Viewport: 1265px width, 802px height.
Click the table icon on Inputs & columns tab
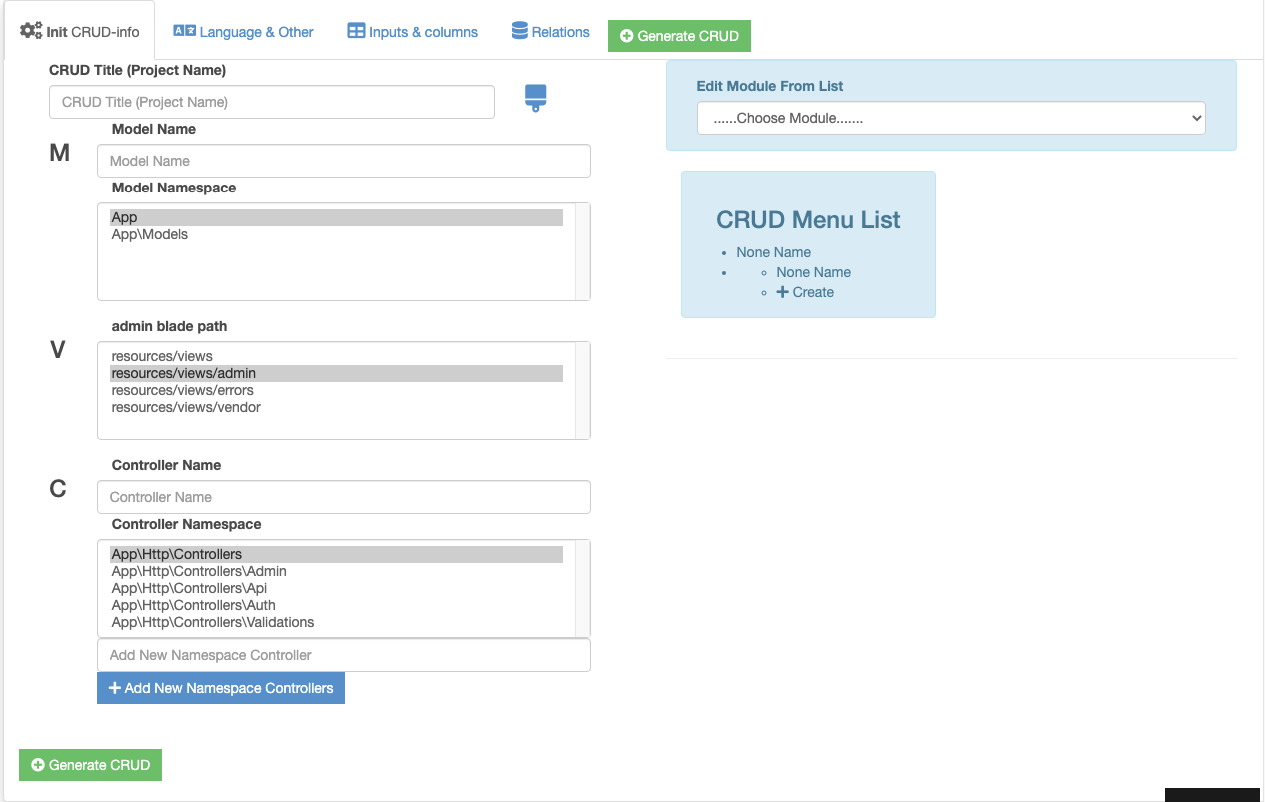[x=356, y=31]
